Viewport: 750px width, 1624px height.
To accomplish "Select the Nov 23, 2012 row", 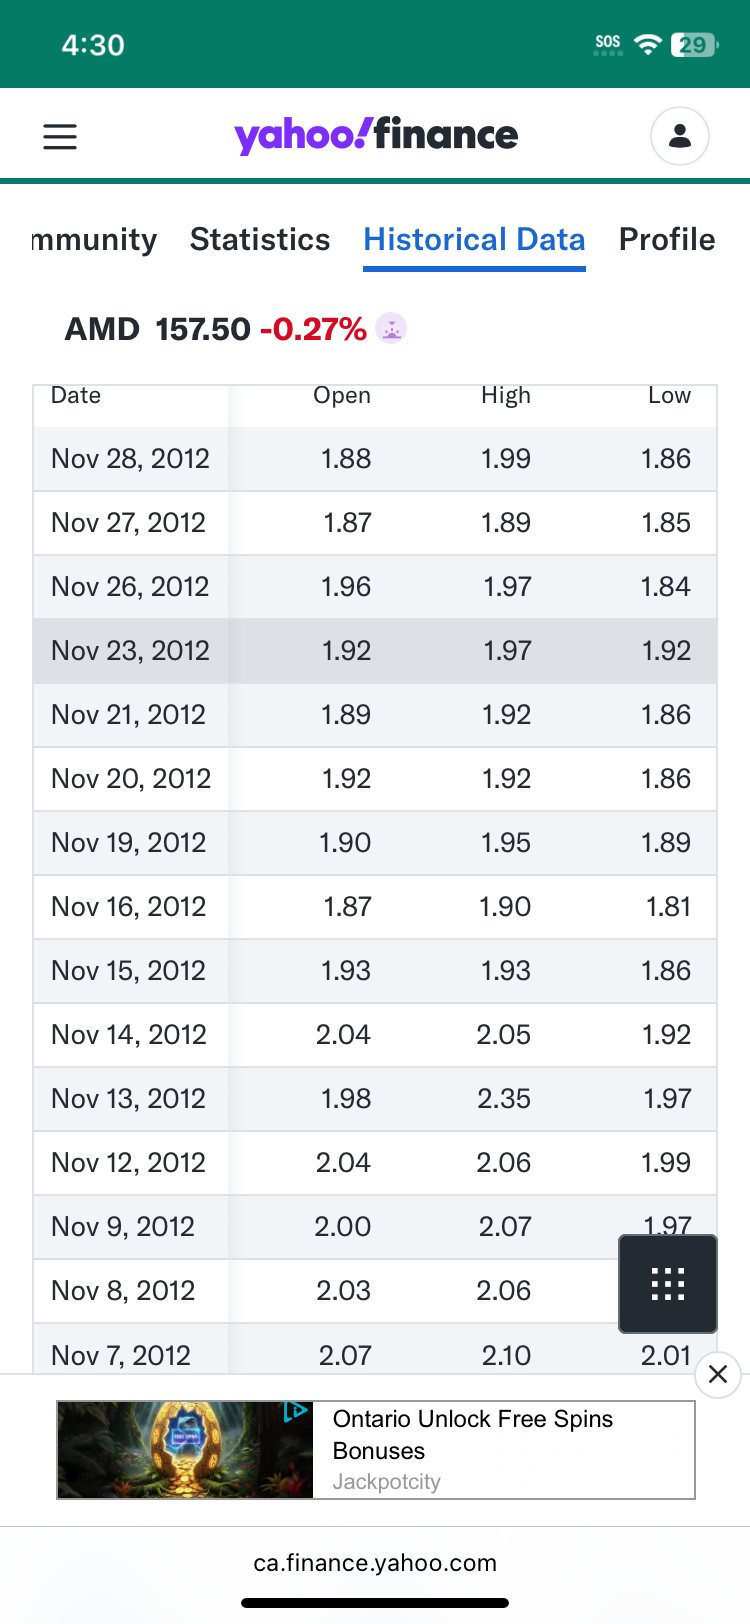I will (x=375, y=651).
